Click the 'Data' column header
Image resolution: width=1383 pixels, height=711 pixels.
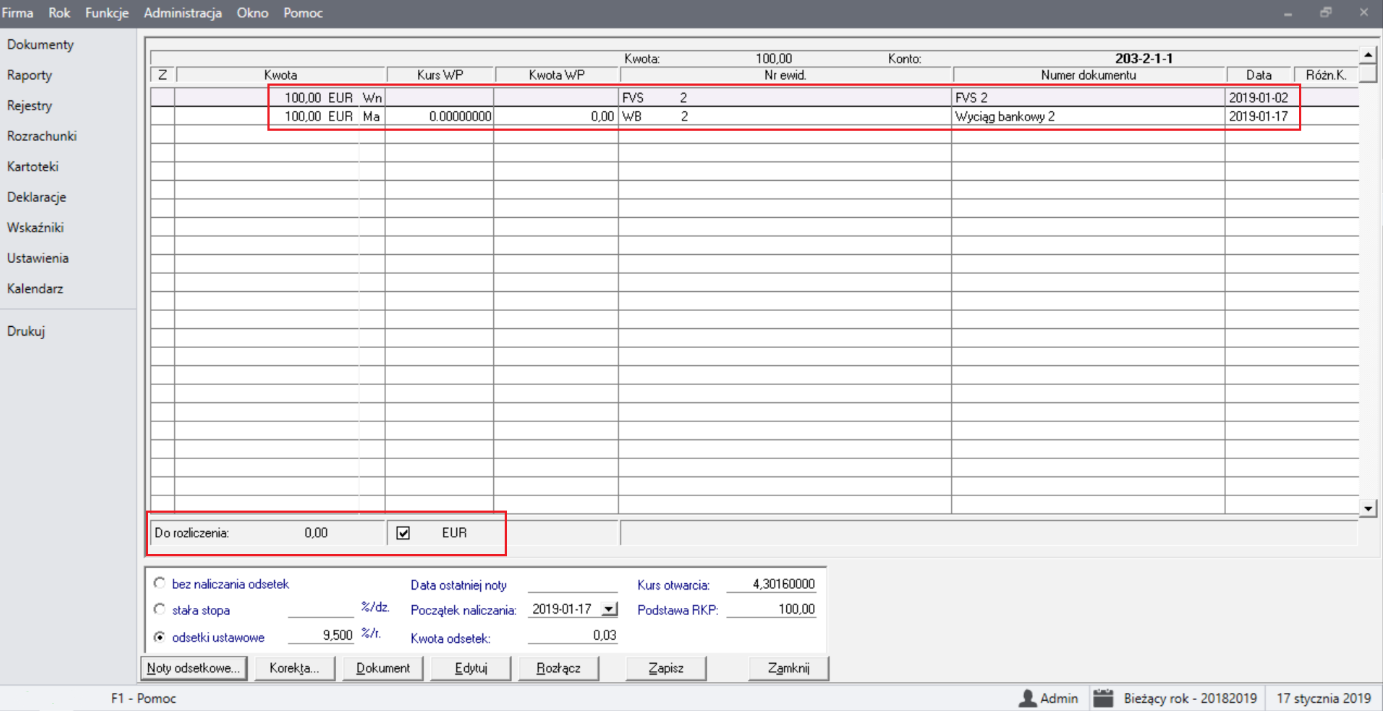coord(1259,75)
